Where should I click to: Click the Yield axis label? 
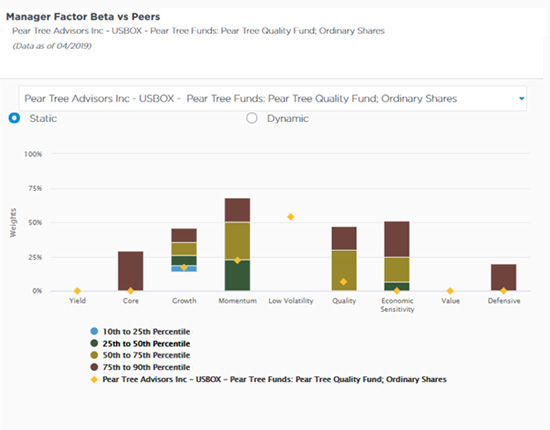coord(77,301)
